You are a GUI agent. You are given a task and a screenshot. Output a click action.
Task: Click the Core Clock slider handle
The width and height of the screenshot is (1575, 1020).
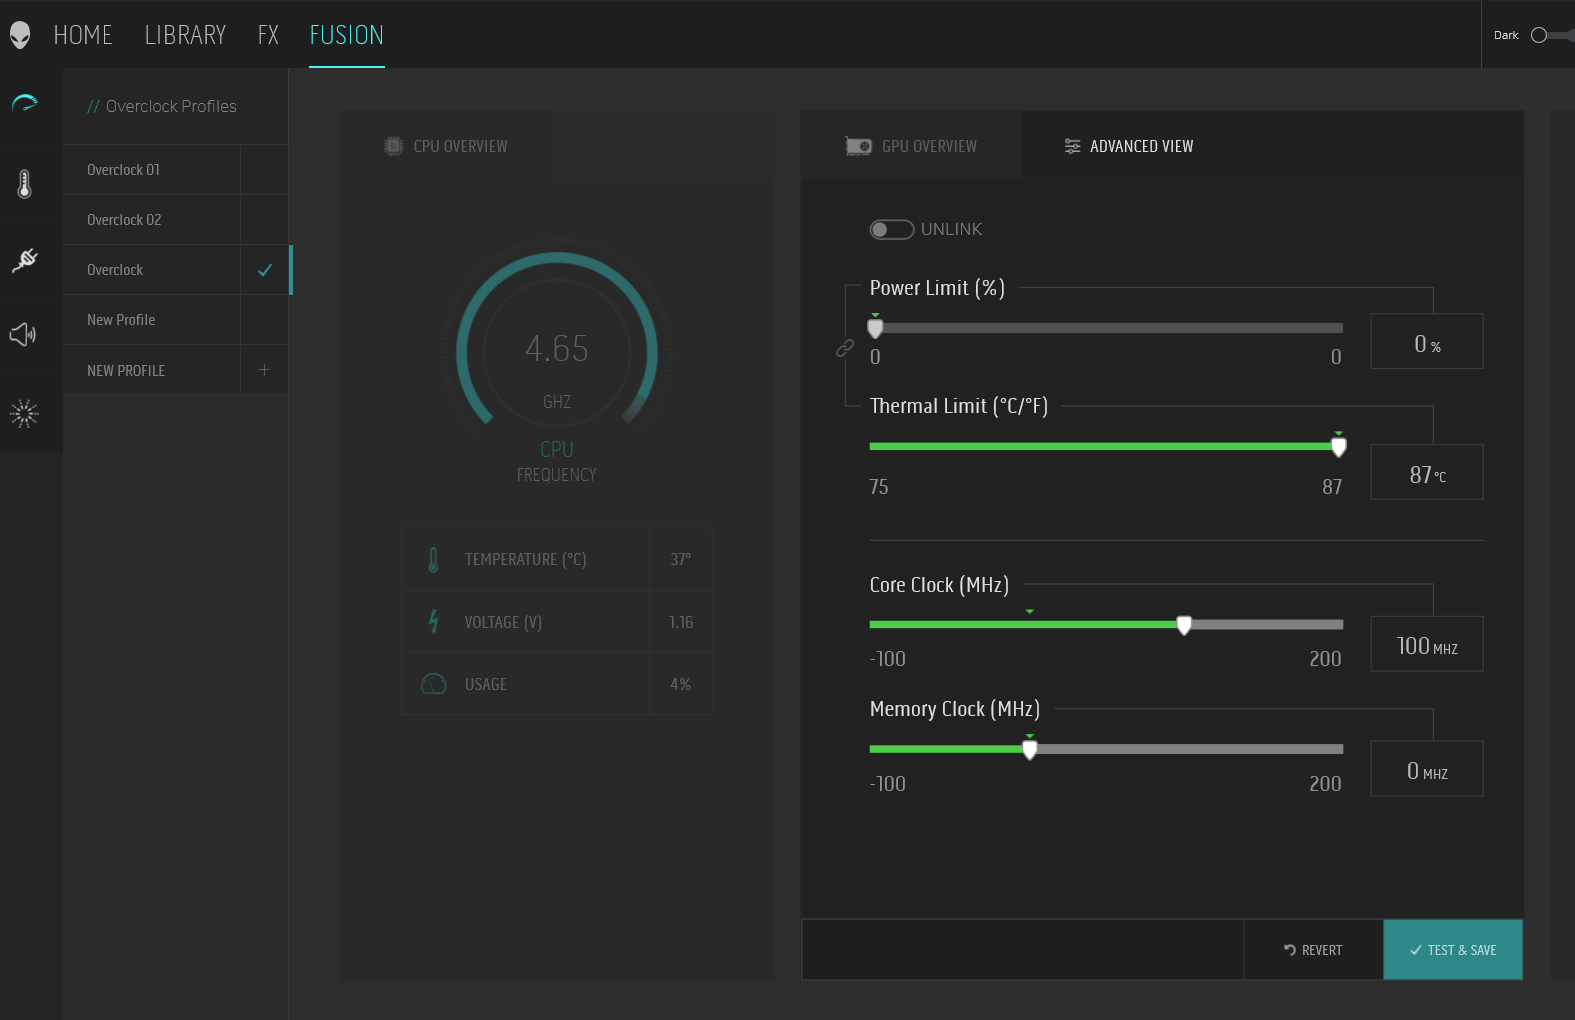(1184, 625)
